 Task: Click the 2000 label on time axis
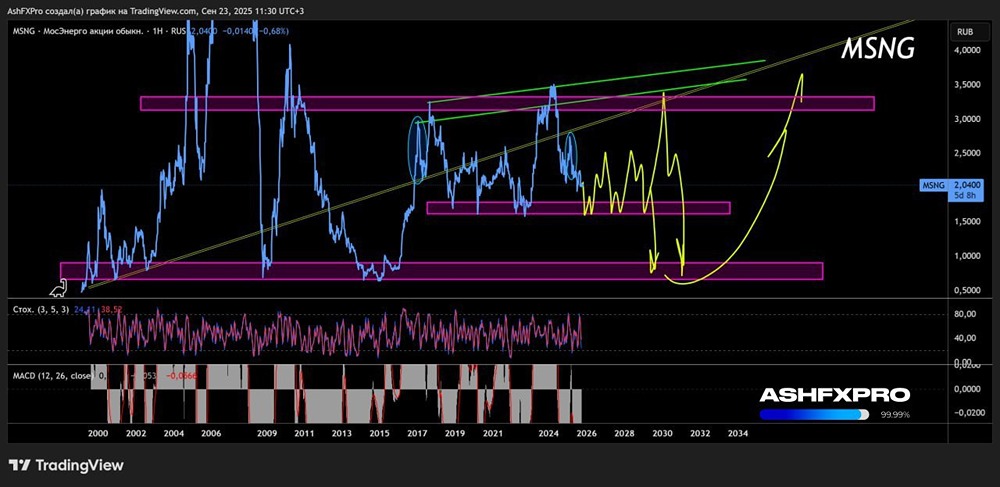[97, 433]
